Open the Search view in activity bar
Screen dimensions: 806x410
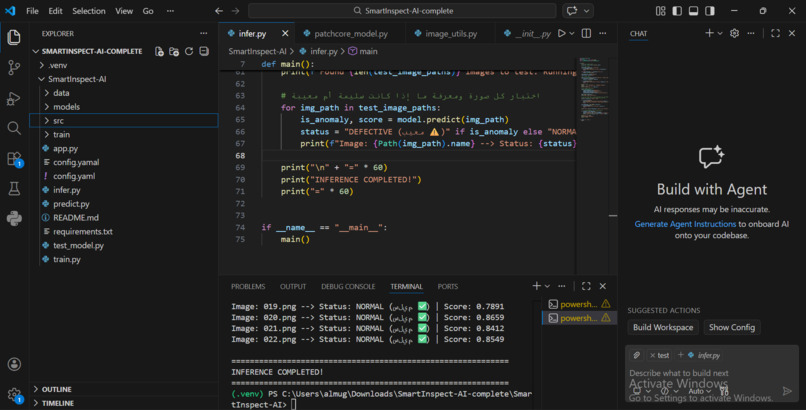click(x=14, y=128)
